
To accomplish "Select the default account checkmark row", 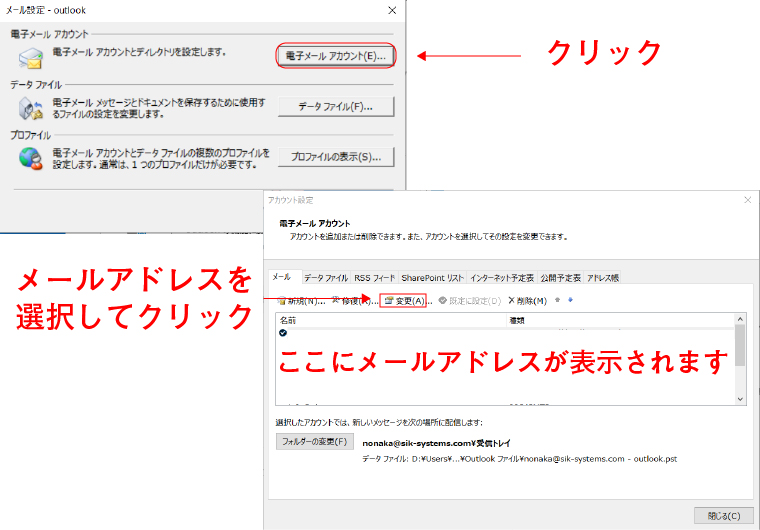I will point(505,333).
